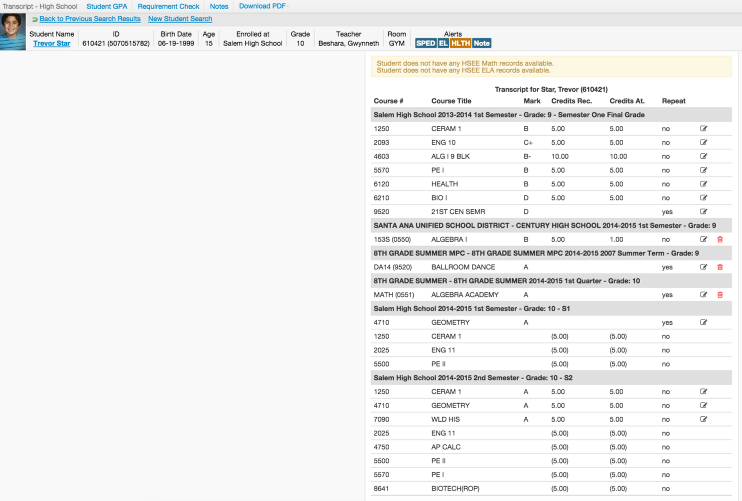Edit the 21ST CEN SEMR row

[x=703, y=211]
